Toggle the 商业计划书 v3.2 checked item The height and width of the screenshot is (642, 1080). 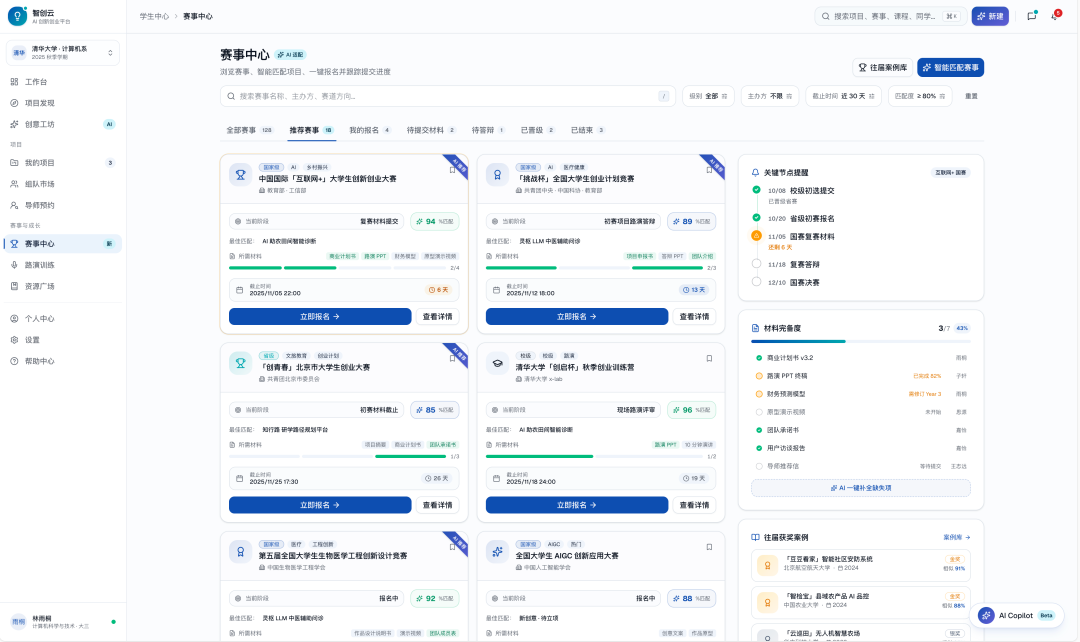(759, 358)
